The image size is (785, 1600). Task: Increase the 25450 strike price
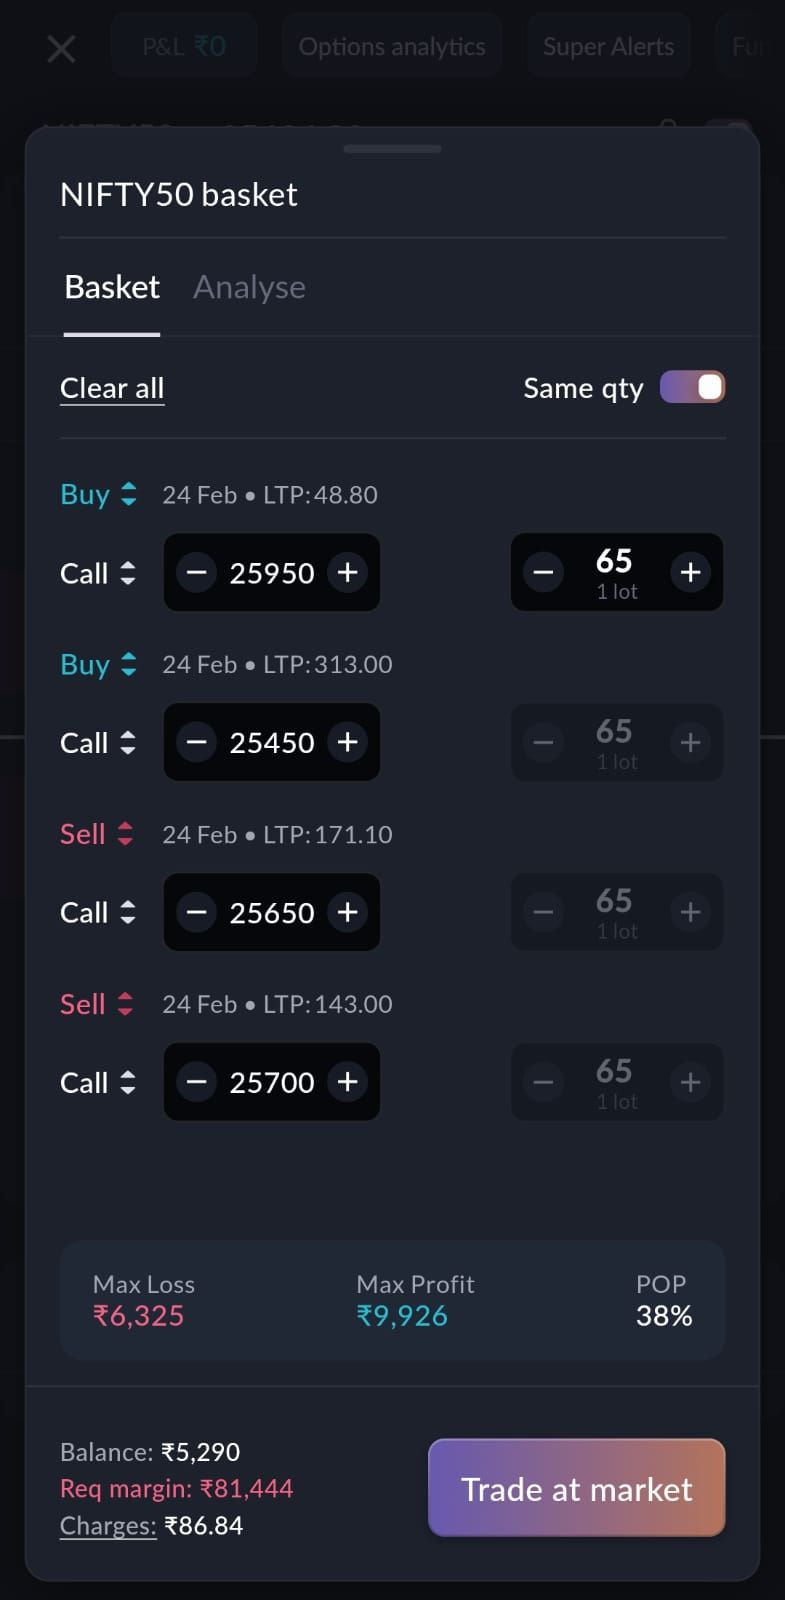(x=348, y=743)
